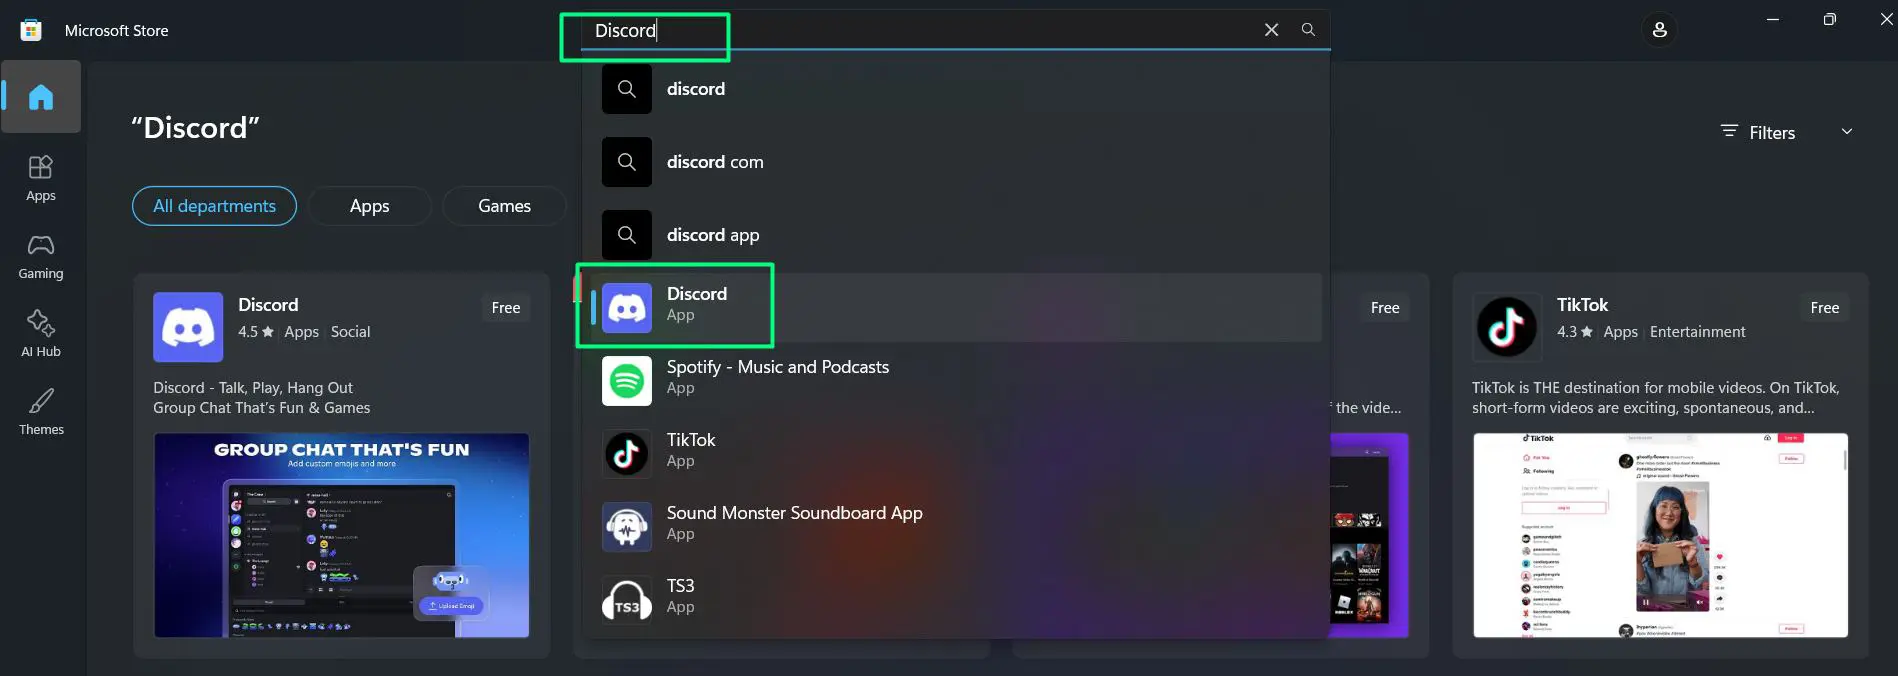
Task: Click the Filters label button
Action: point(1758,132)
